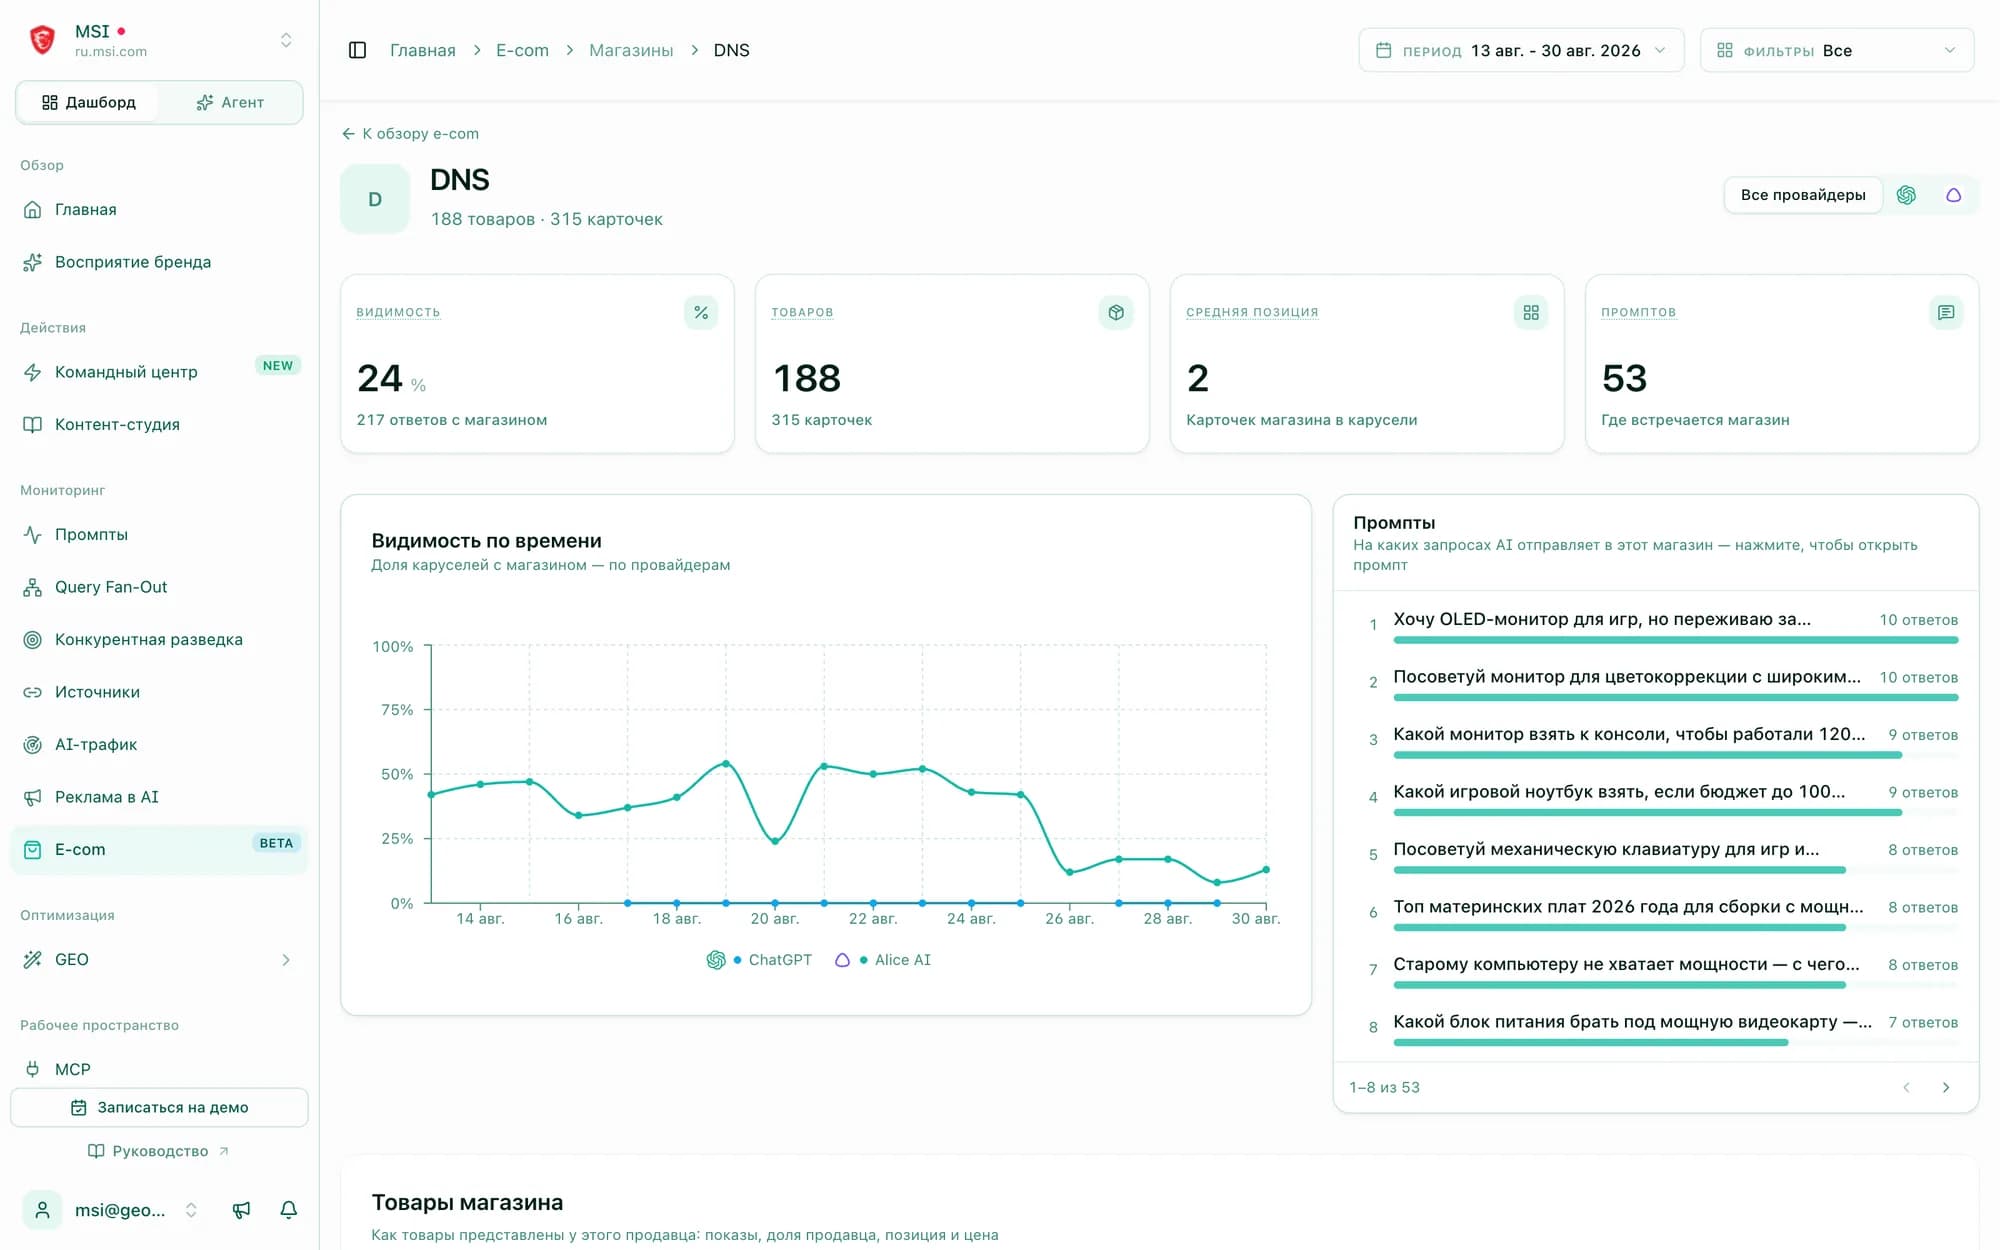
Task: Switch to Агент tab
Action: coord(230,102)
